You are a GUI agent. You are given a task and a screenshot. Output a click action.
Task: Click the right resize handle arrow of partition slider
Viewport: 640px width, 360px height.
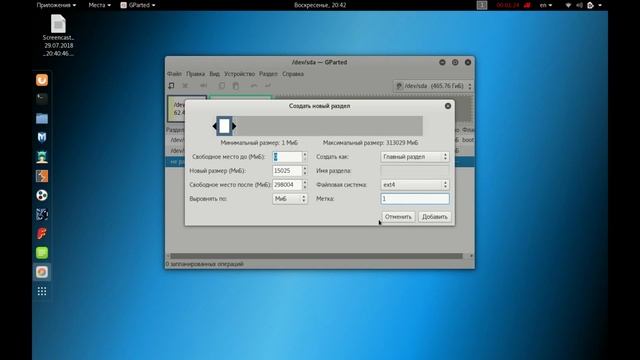pyautogui.click(x=234, y=126)
